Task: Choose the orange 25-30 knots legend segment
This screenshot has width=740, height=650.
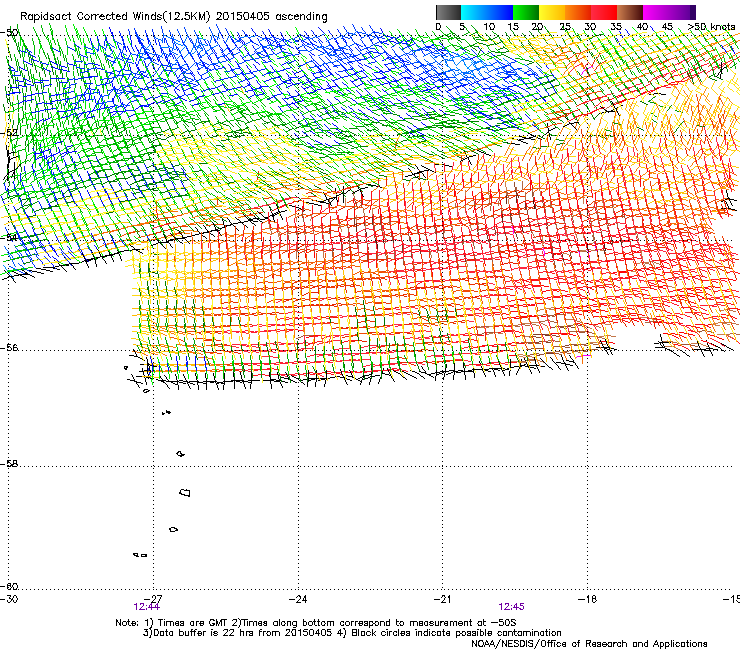Action: click(x=578, y=12)
